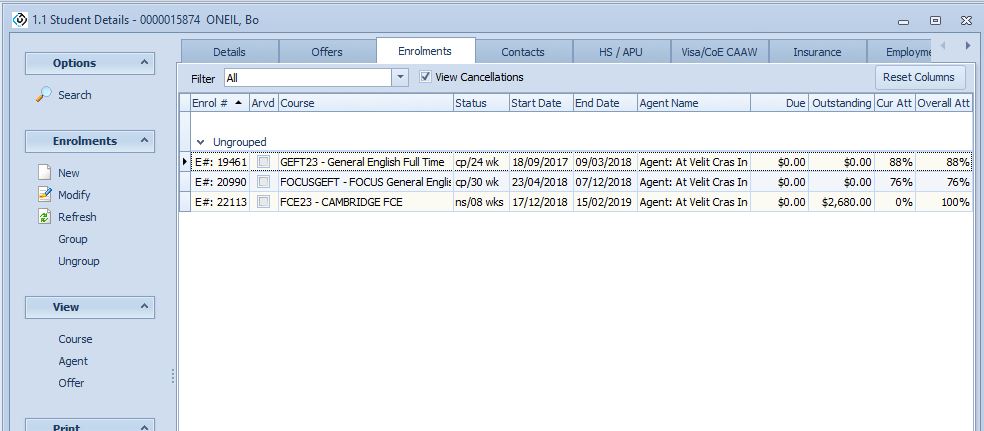Click the Refresh enrolments icon
984x431 pixels.
(44, 217)
